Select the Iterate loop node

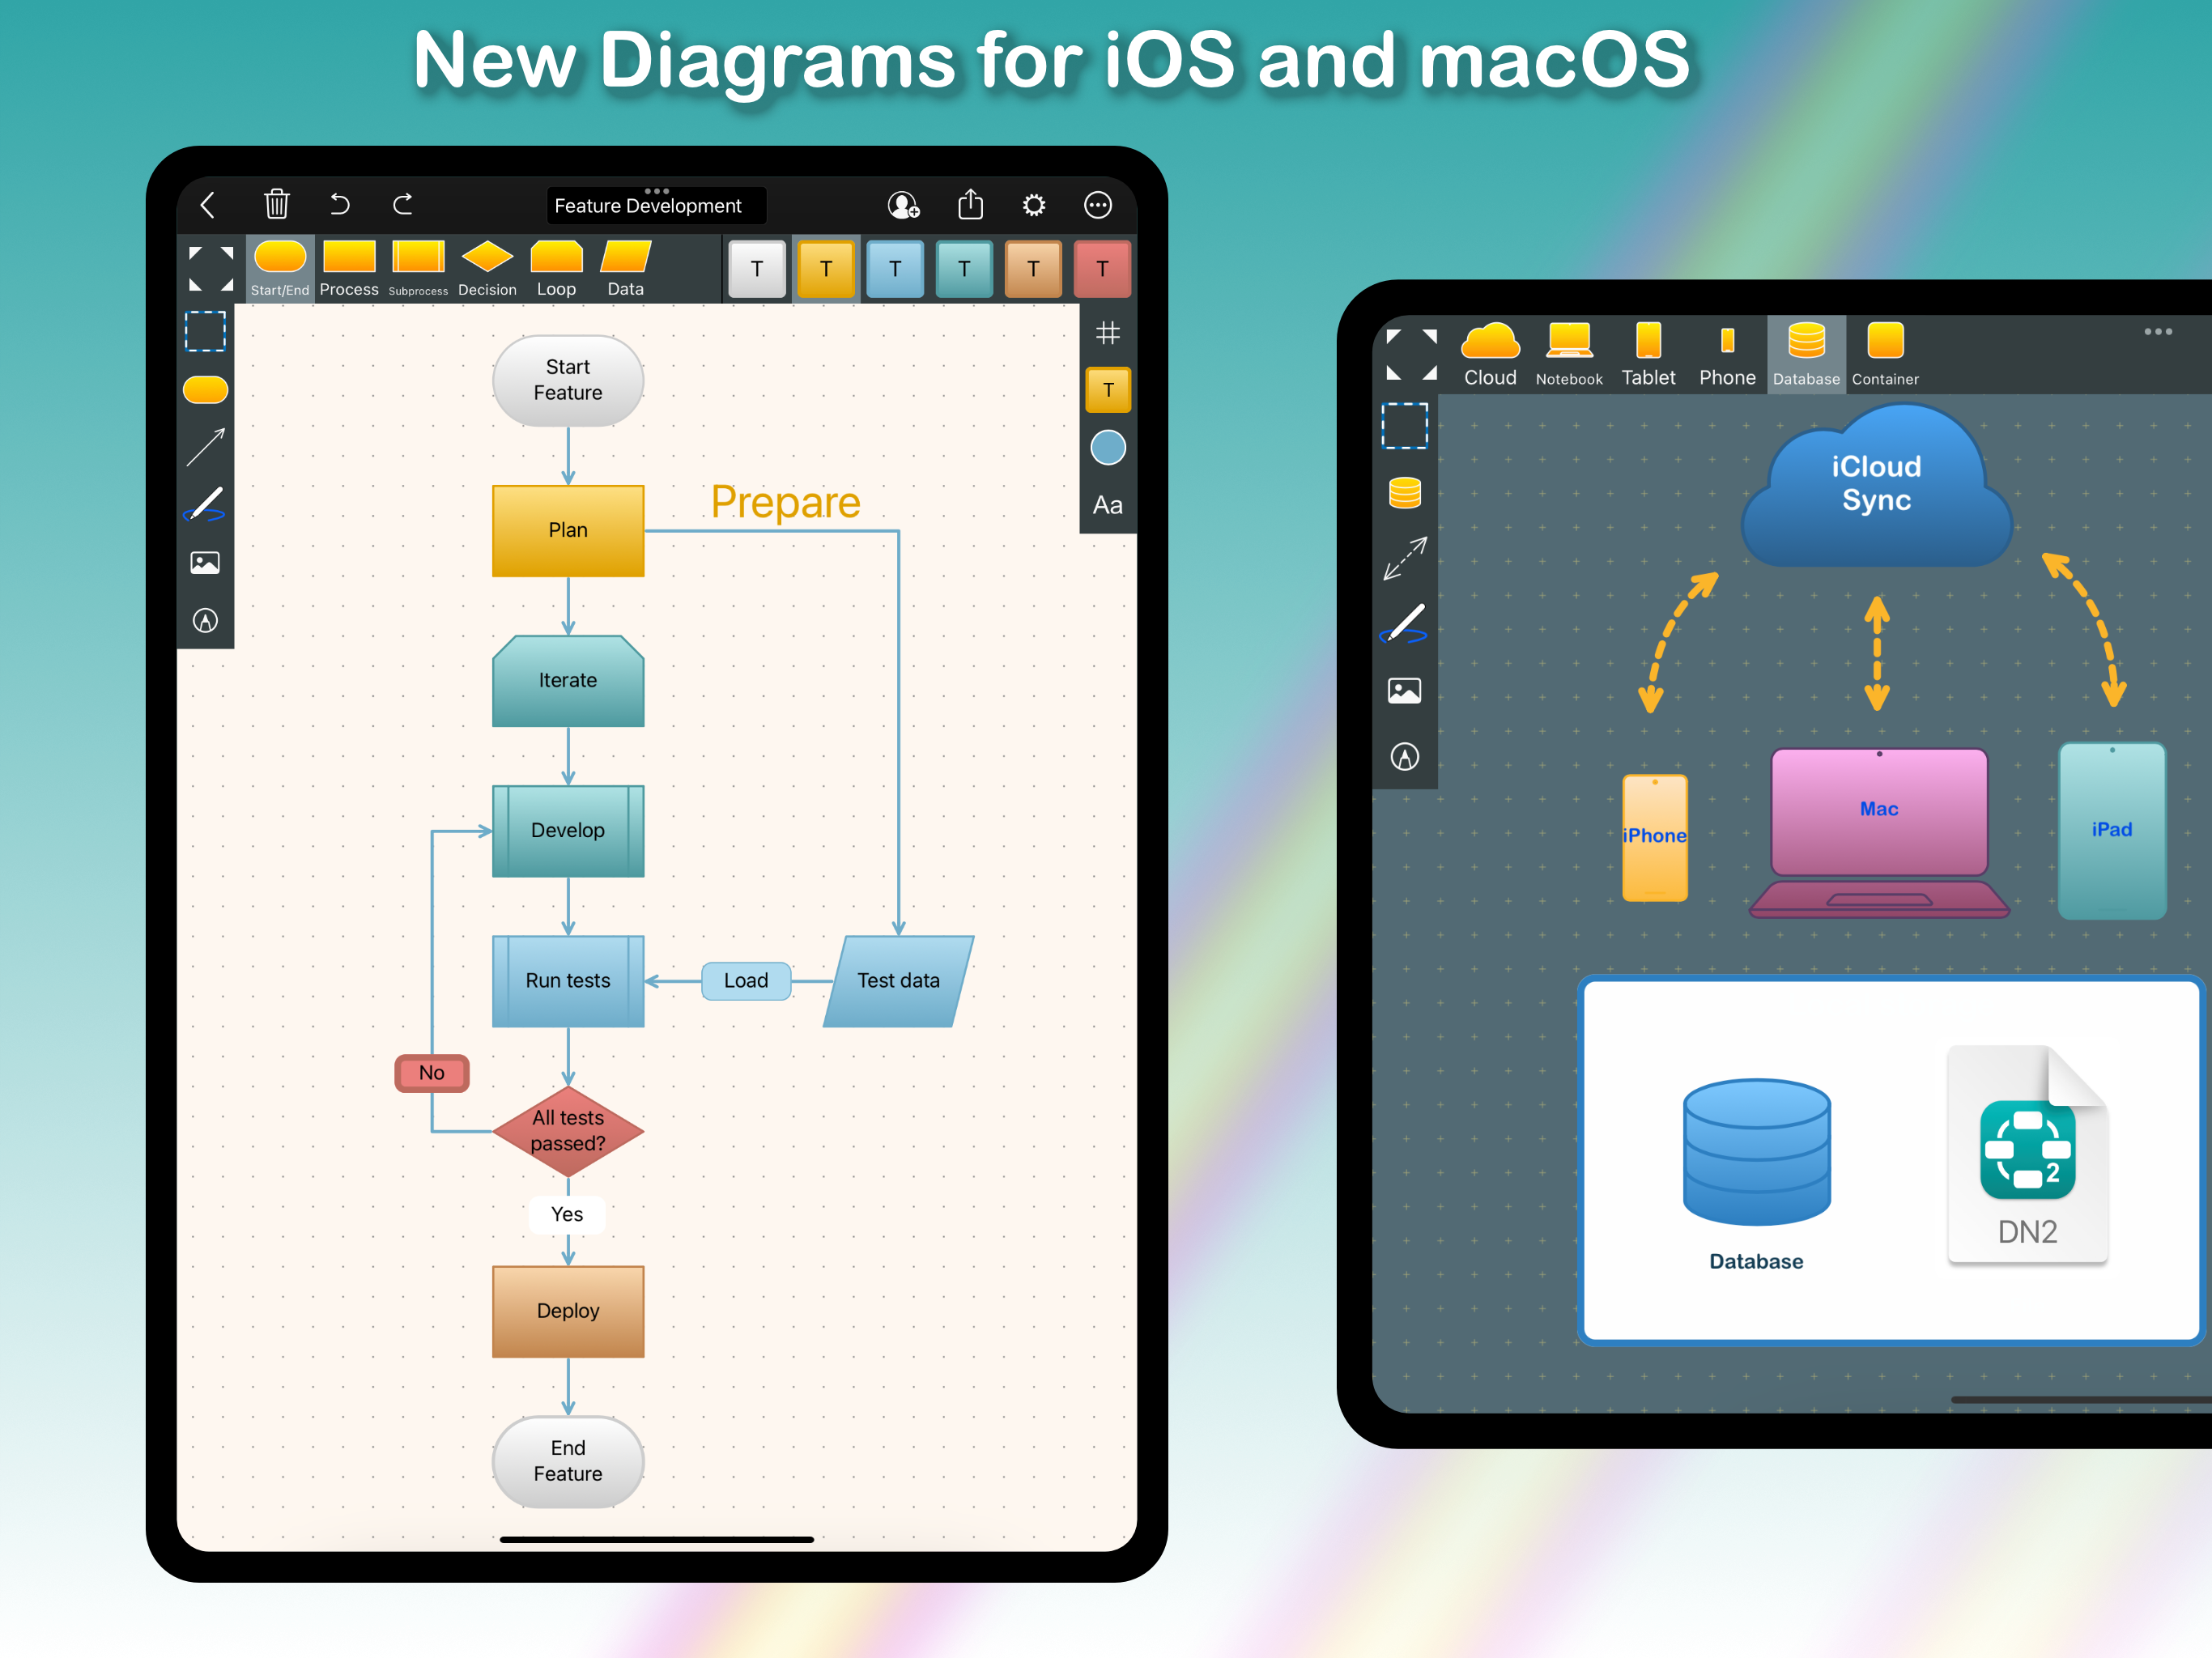tap(568, 680)
